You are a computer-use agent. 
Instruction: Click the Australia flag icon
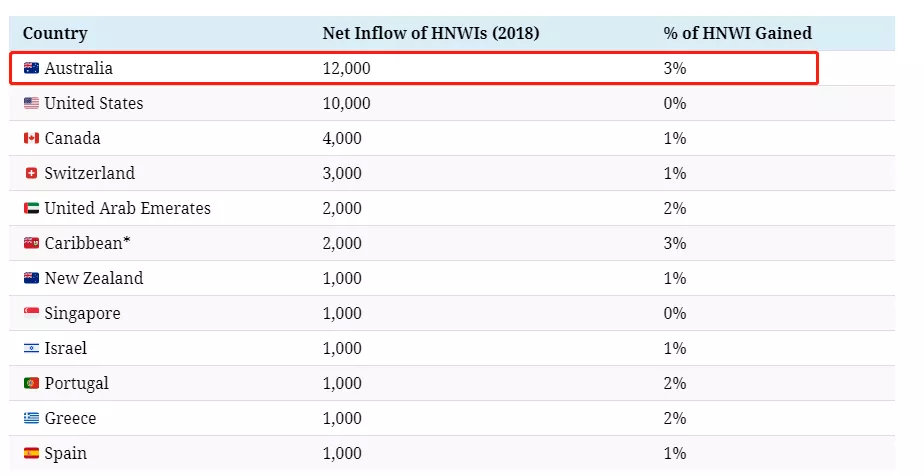(x=31, y=68)
